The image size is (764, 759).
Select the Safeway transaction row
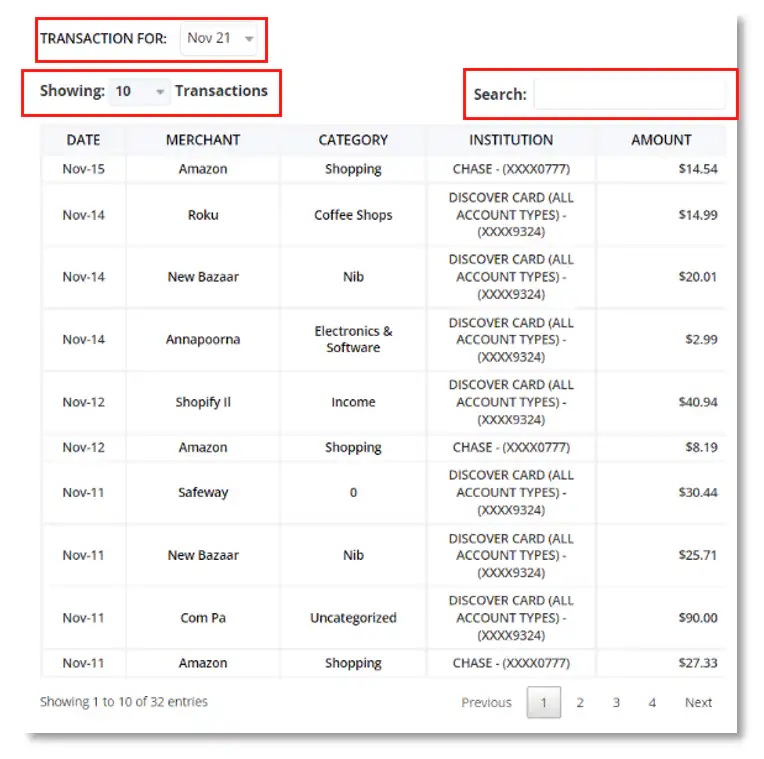pyautogui.click(x=203, y=492)
